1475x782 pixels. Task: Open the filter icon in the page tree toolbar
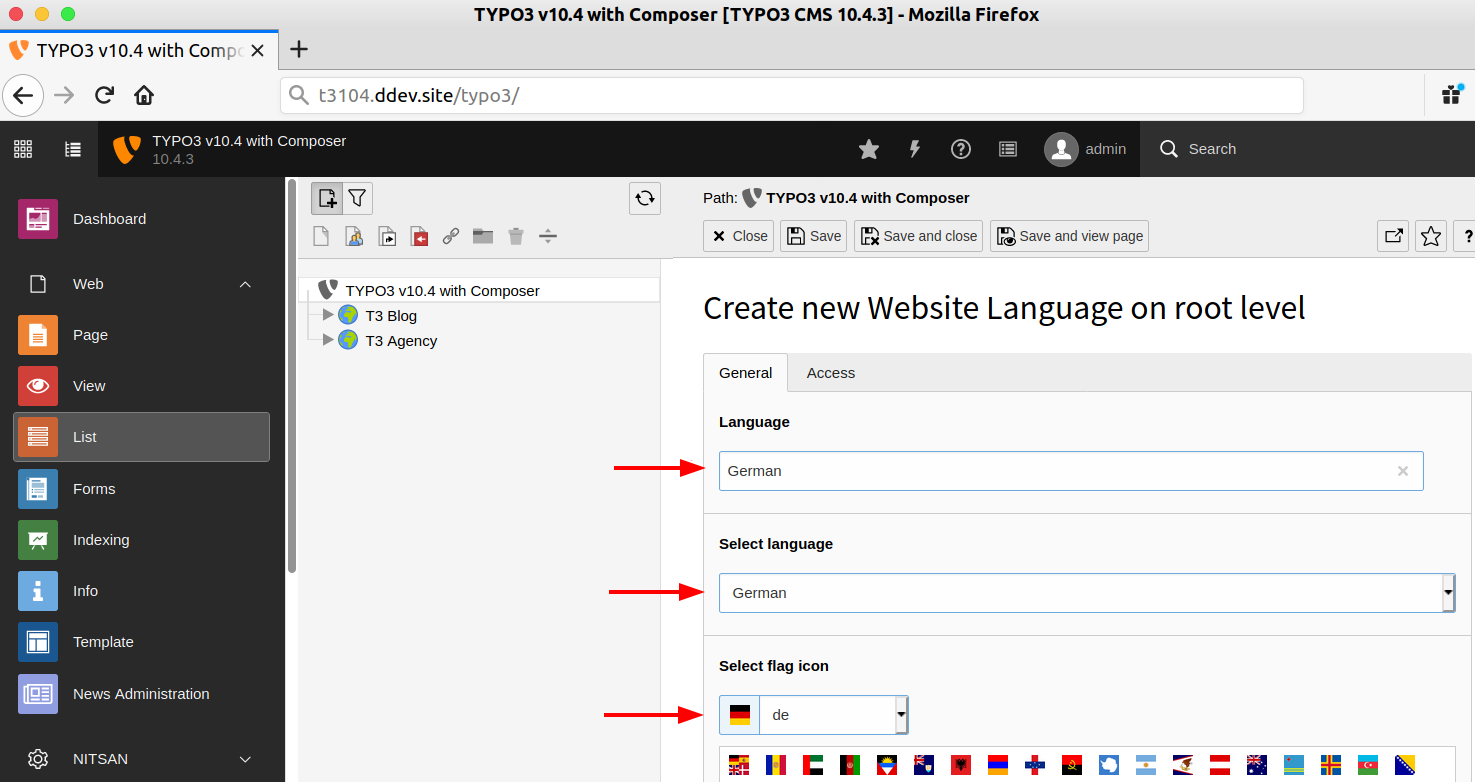pyautogui.click(x=357, y=197)
